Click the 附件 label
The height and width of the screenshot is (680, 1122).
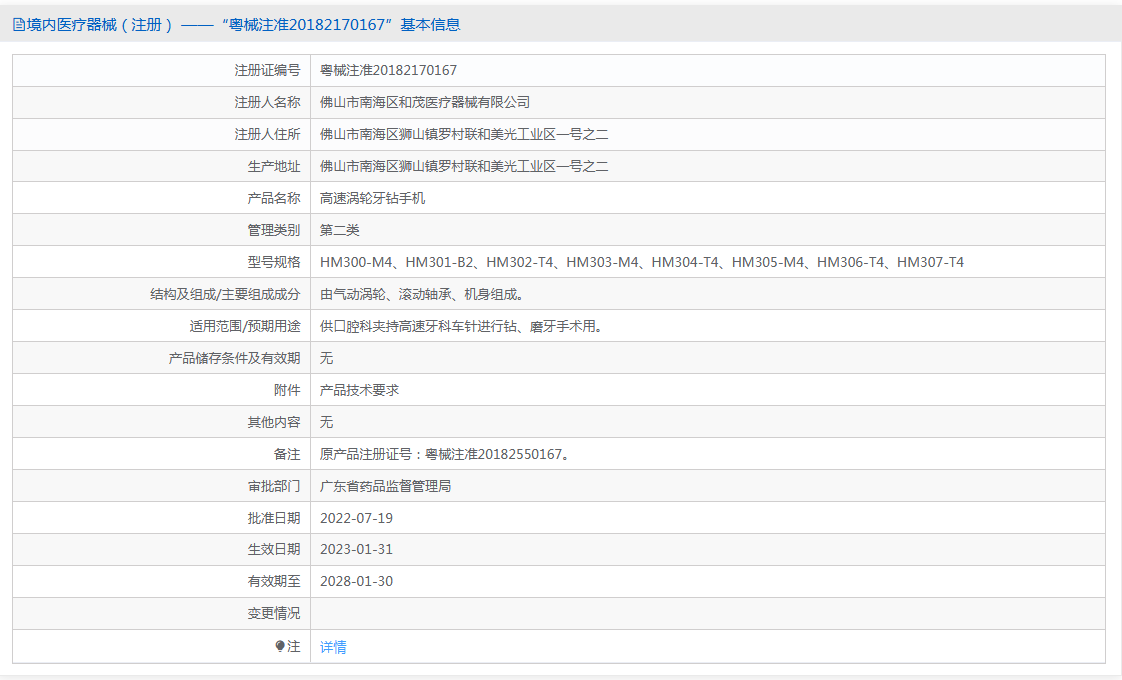[x=287, y=390]
